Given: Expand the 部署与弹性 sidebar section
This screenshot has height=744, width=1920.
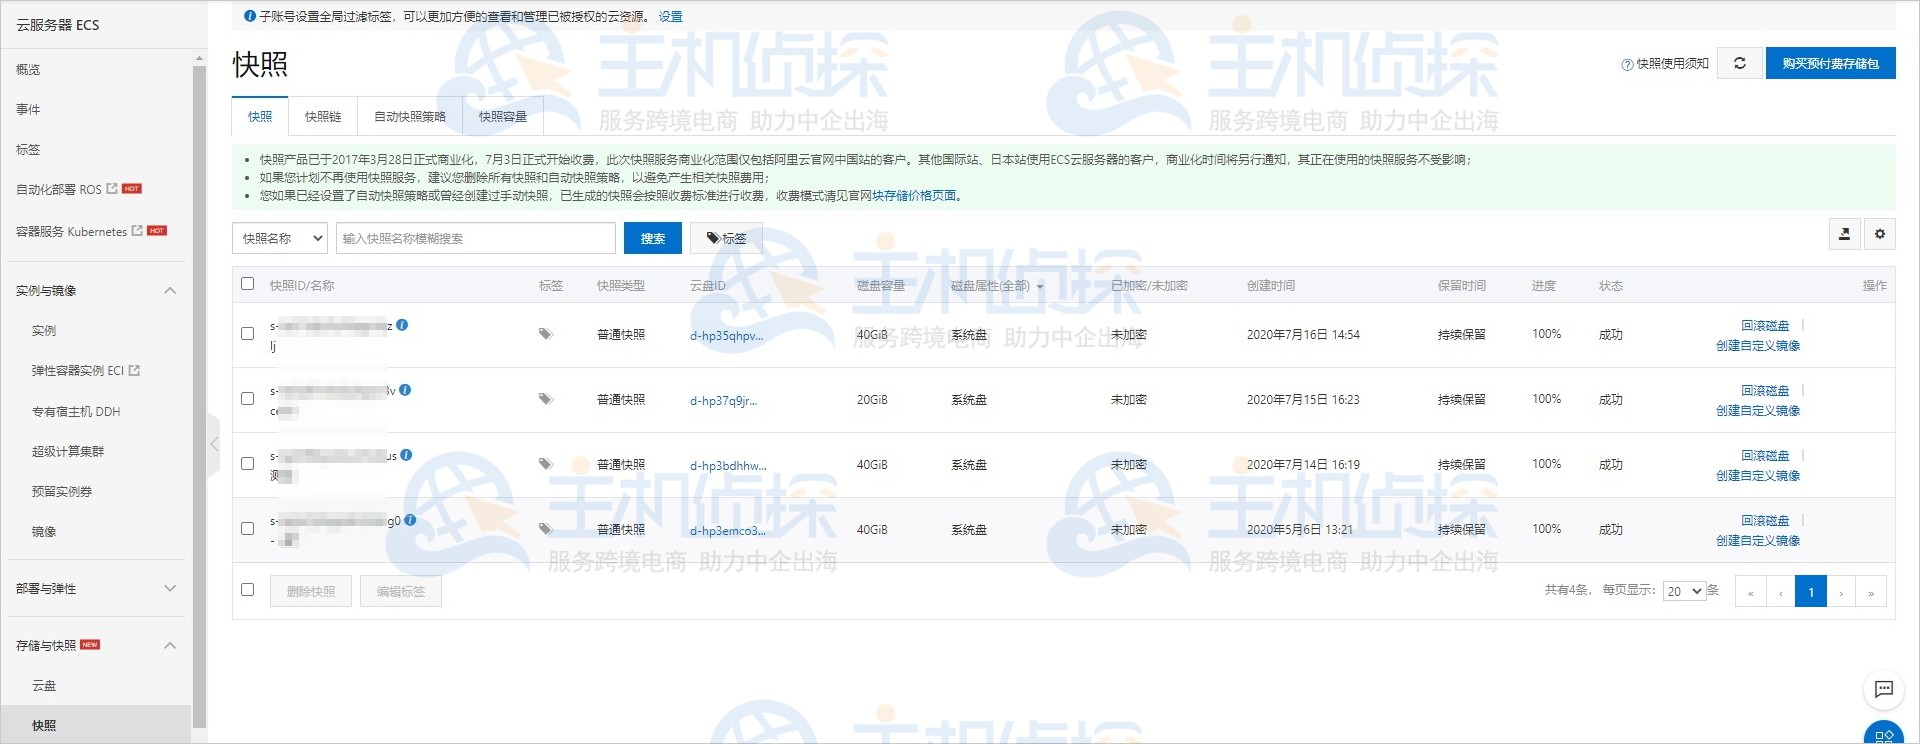Looking at the screenshot, I should point(170,588).
